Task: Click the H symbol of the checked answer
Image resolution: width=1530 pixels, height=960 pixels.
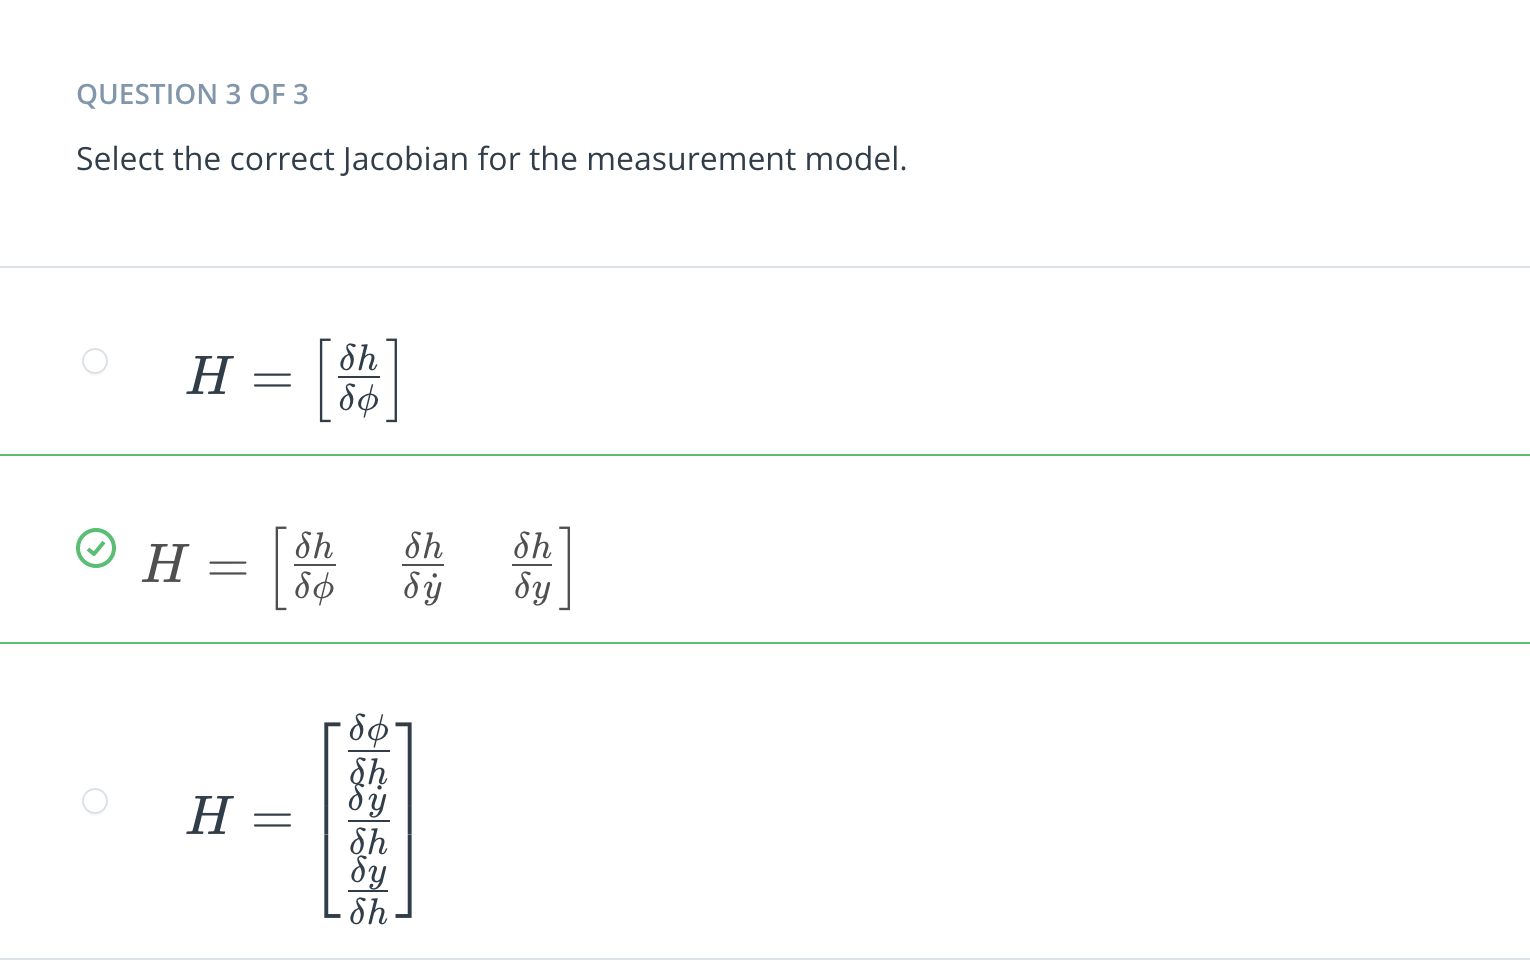Action: [165, 564]
